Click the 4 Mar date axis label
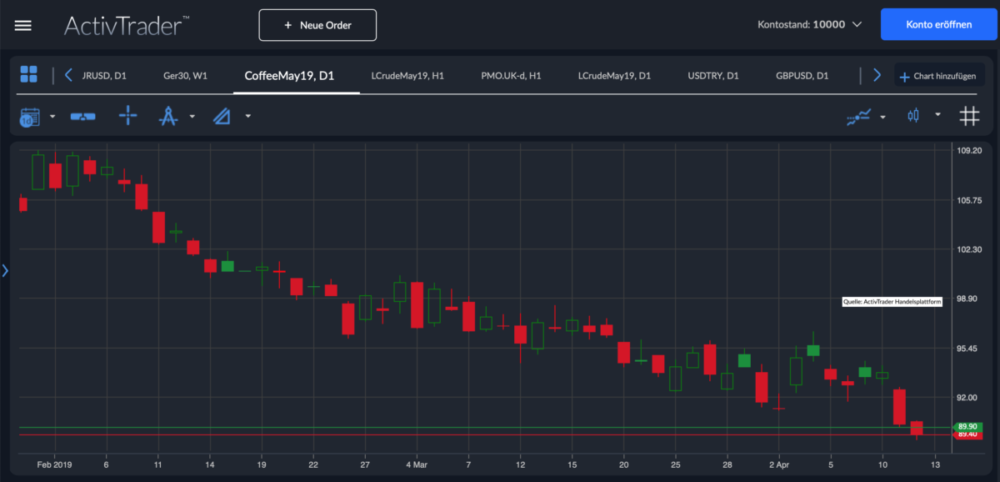The width and height of the screenshot is (1000, 482). [416, 465]
